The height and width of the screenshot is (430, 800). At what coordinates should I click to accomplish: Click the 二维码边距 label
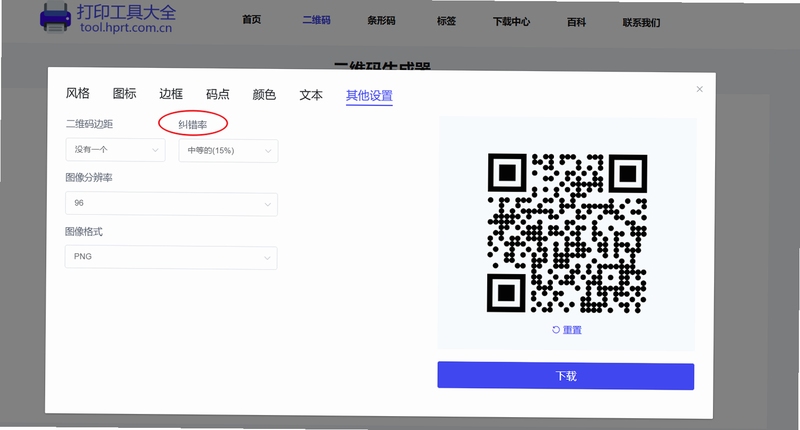(x=89, y=124)
